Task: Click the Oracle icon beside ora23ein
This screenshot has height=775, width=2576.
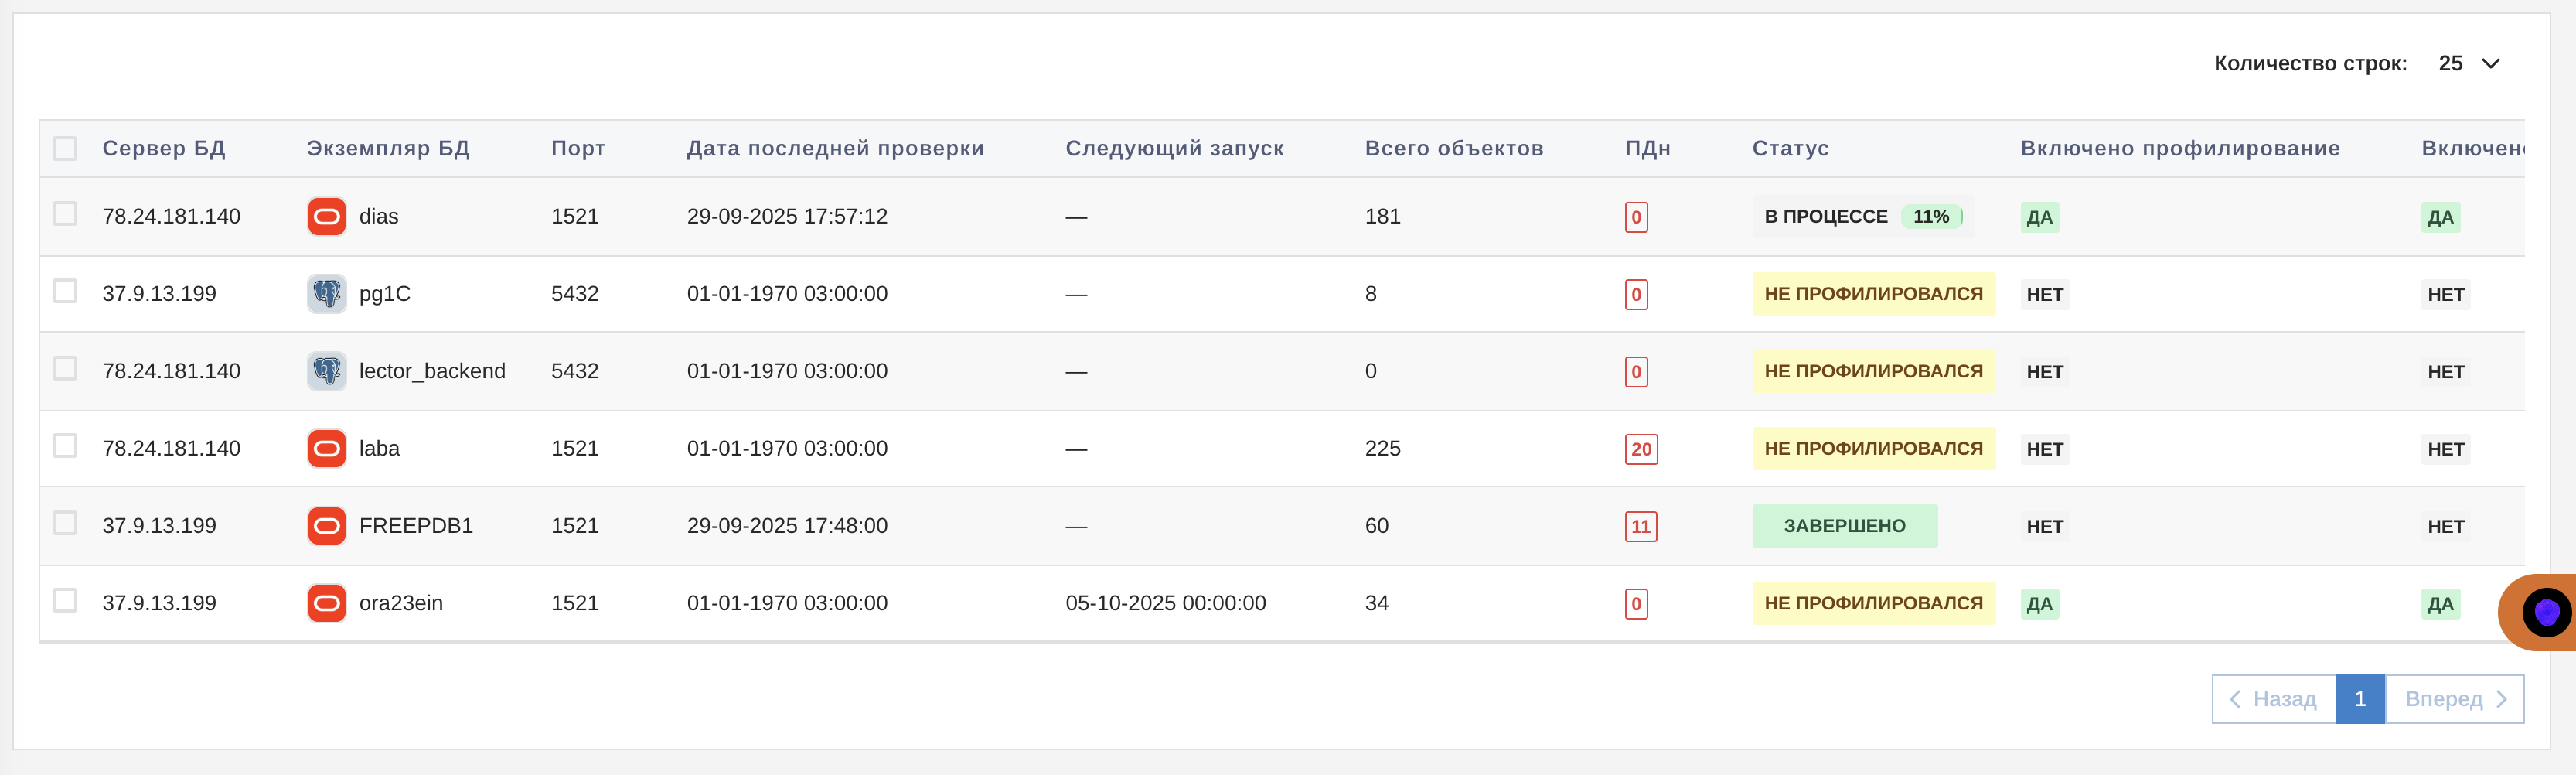Action: coord(326,603)
